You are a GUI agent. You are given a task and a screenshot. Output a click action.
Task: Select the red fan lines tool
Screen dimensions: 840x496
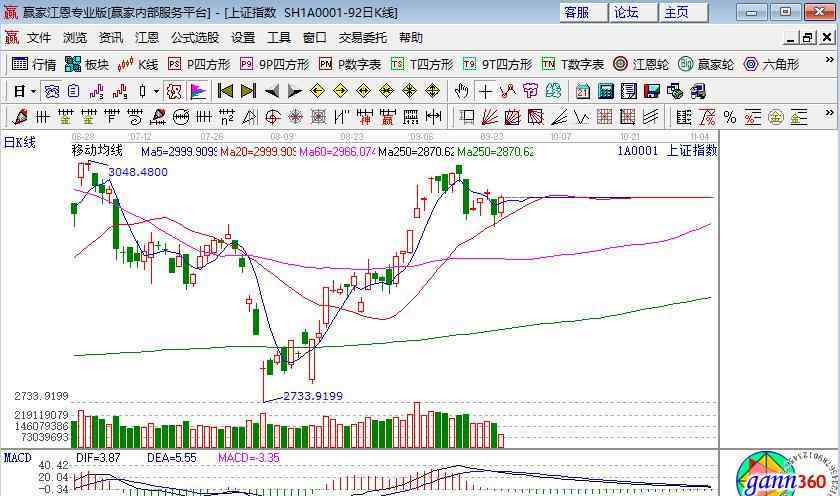pos(489,117)
